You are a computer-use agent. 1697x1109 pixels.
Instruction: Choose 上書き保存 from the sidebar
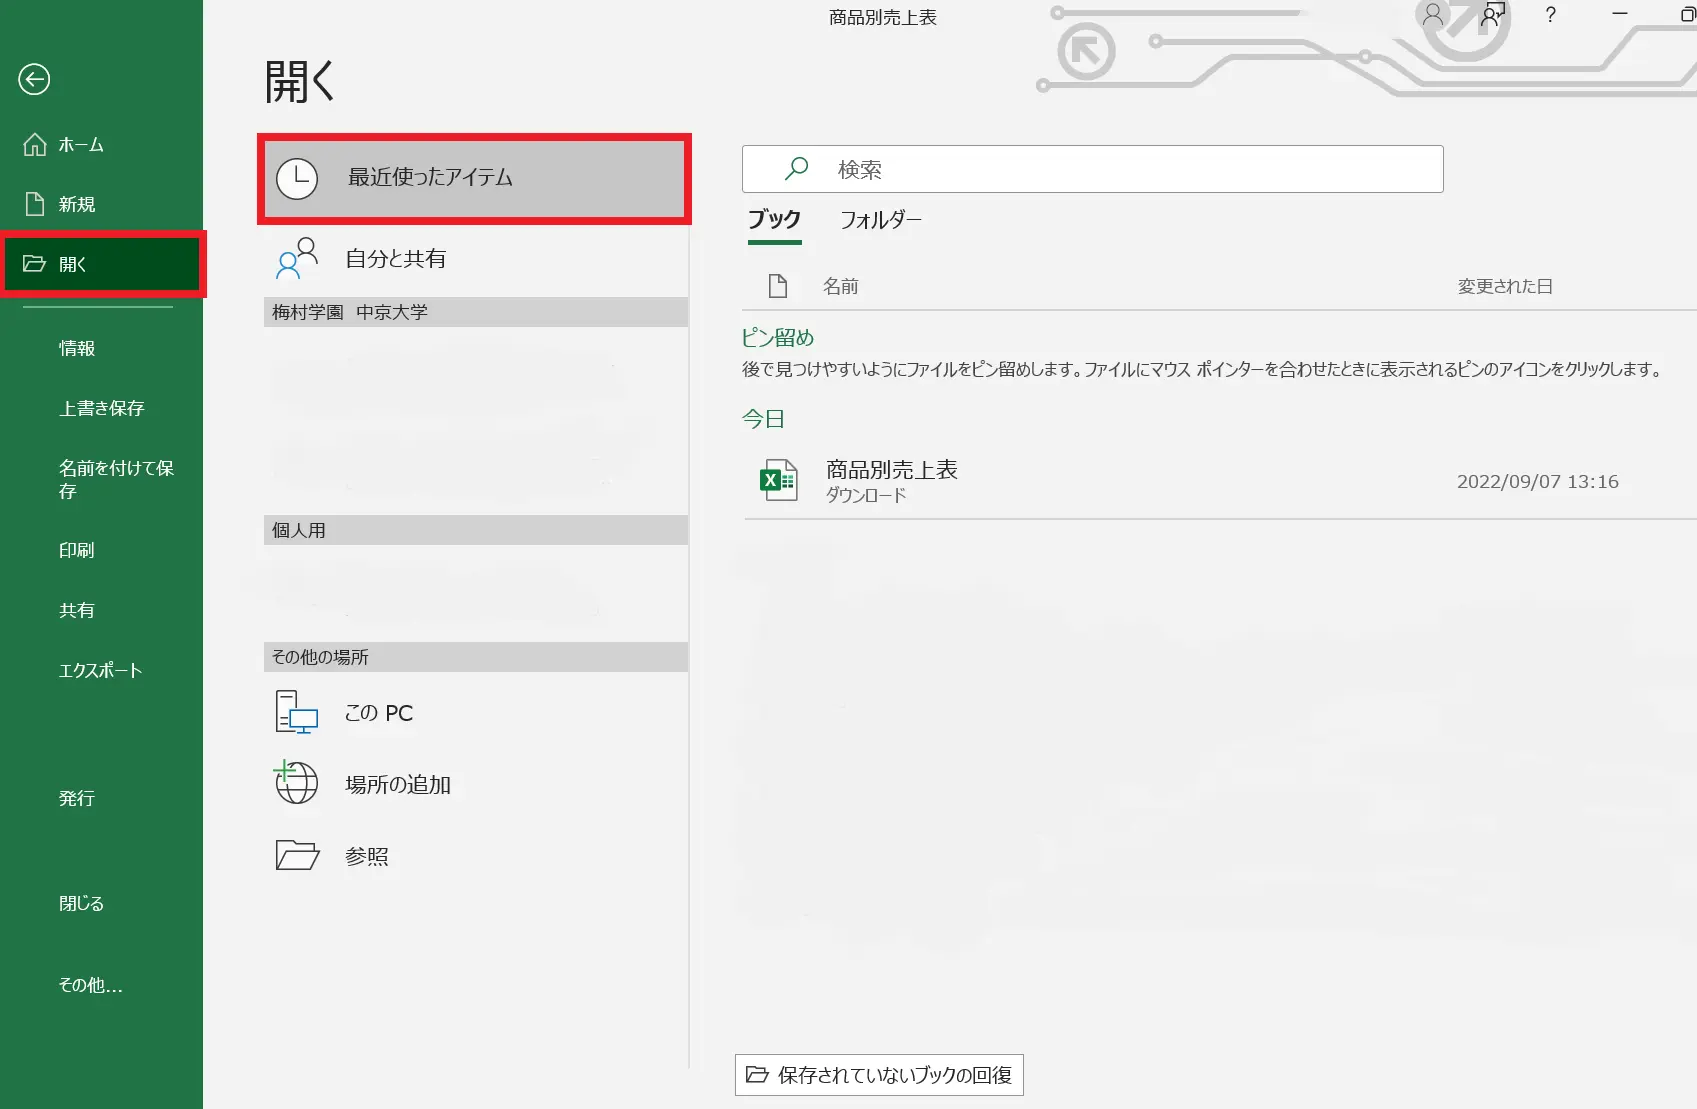101,408
